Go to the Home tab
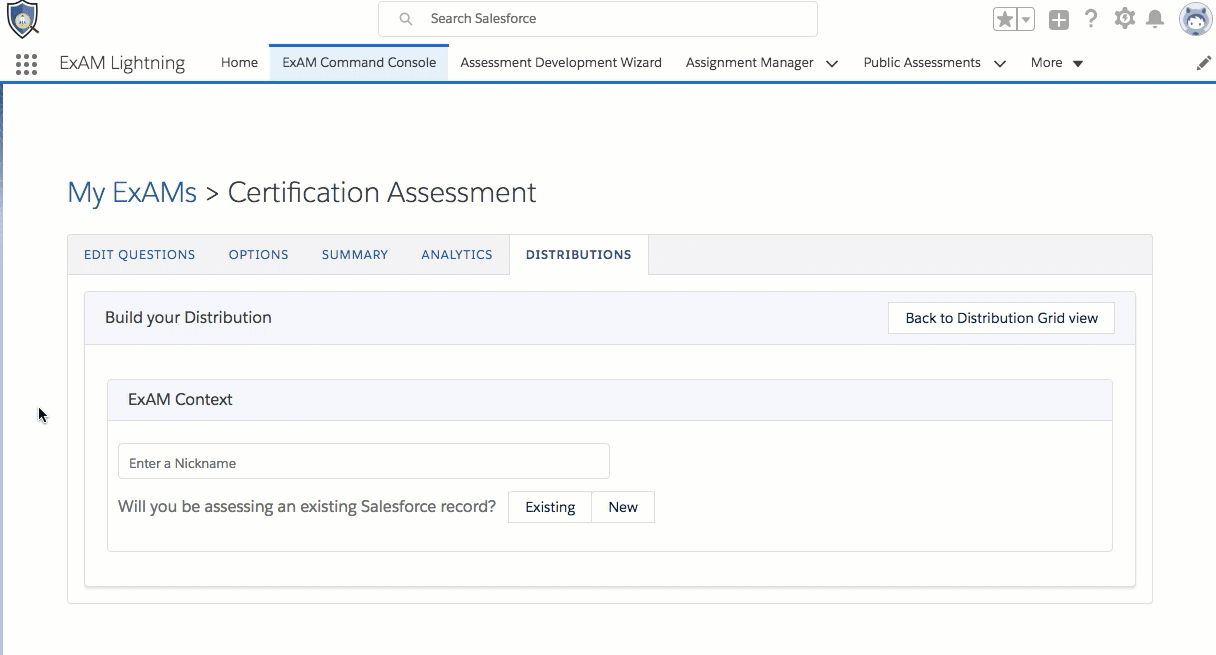Image resolution: width=1216 pixels, height=655 pixels. point(239,62)
